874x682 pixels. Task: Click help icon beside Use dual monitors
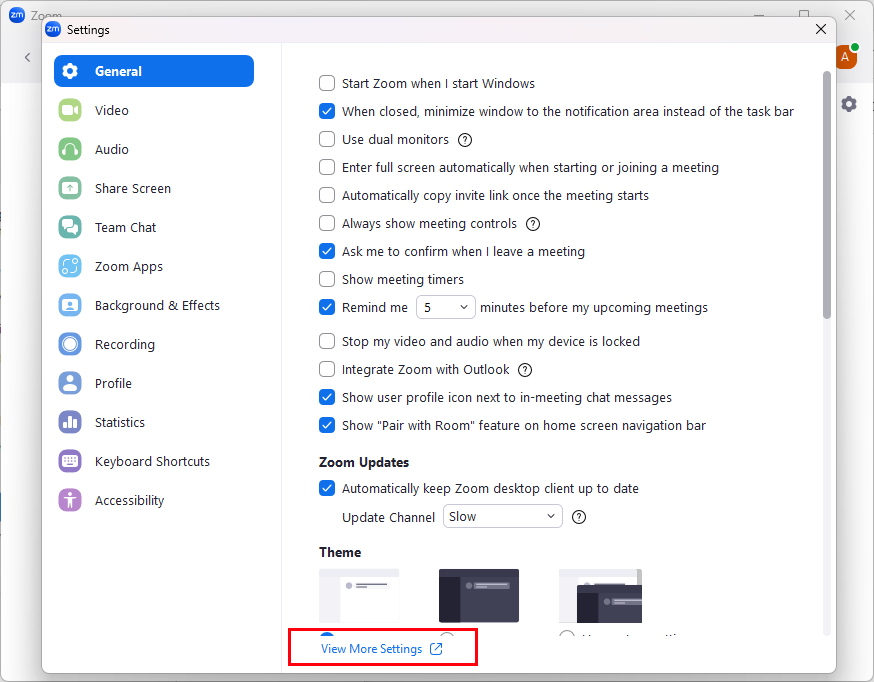pyautogui.click(x=465, y=140)
